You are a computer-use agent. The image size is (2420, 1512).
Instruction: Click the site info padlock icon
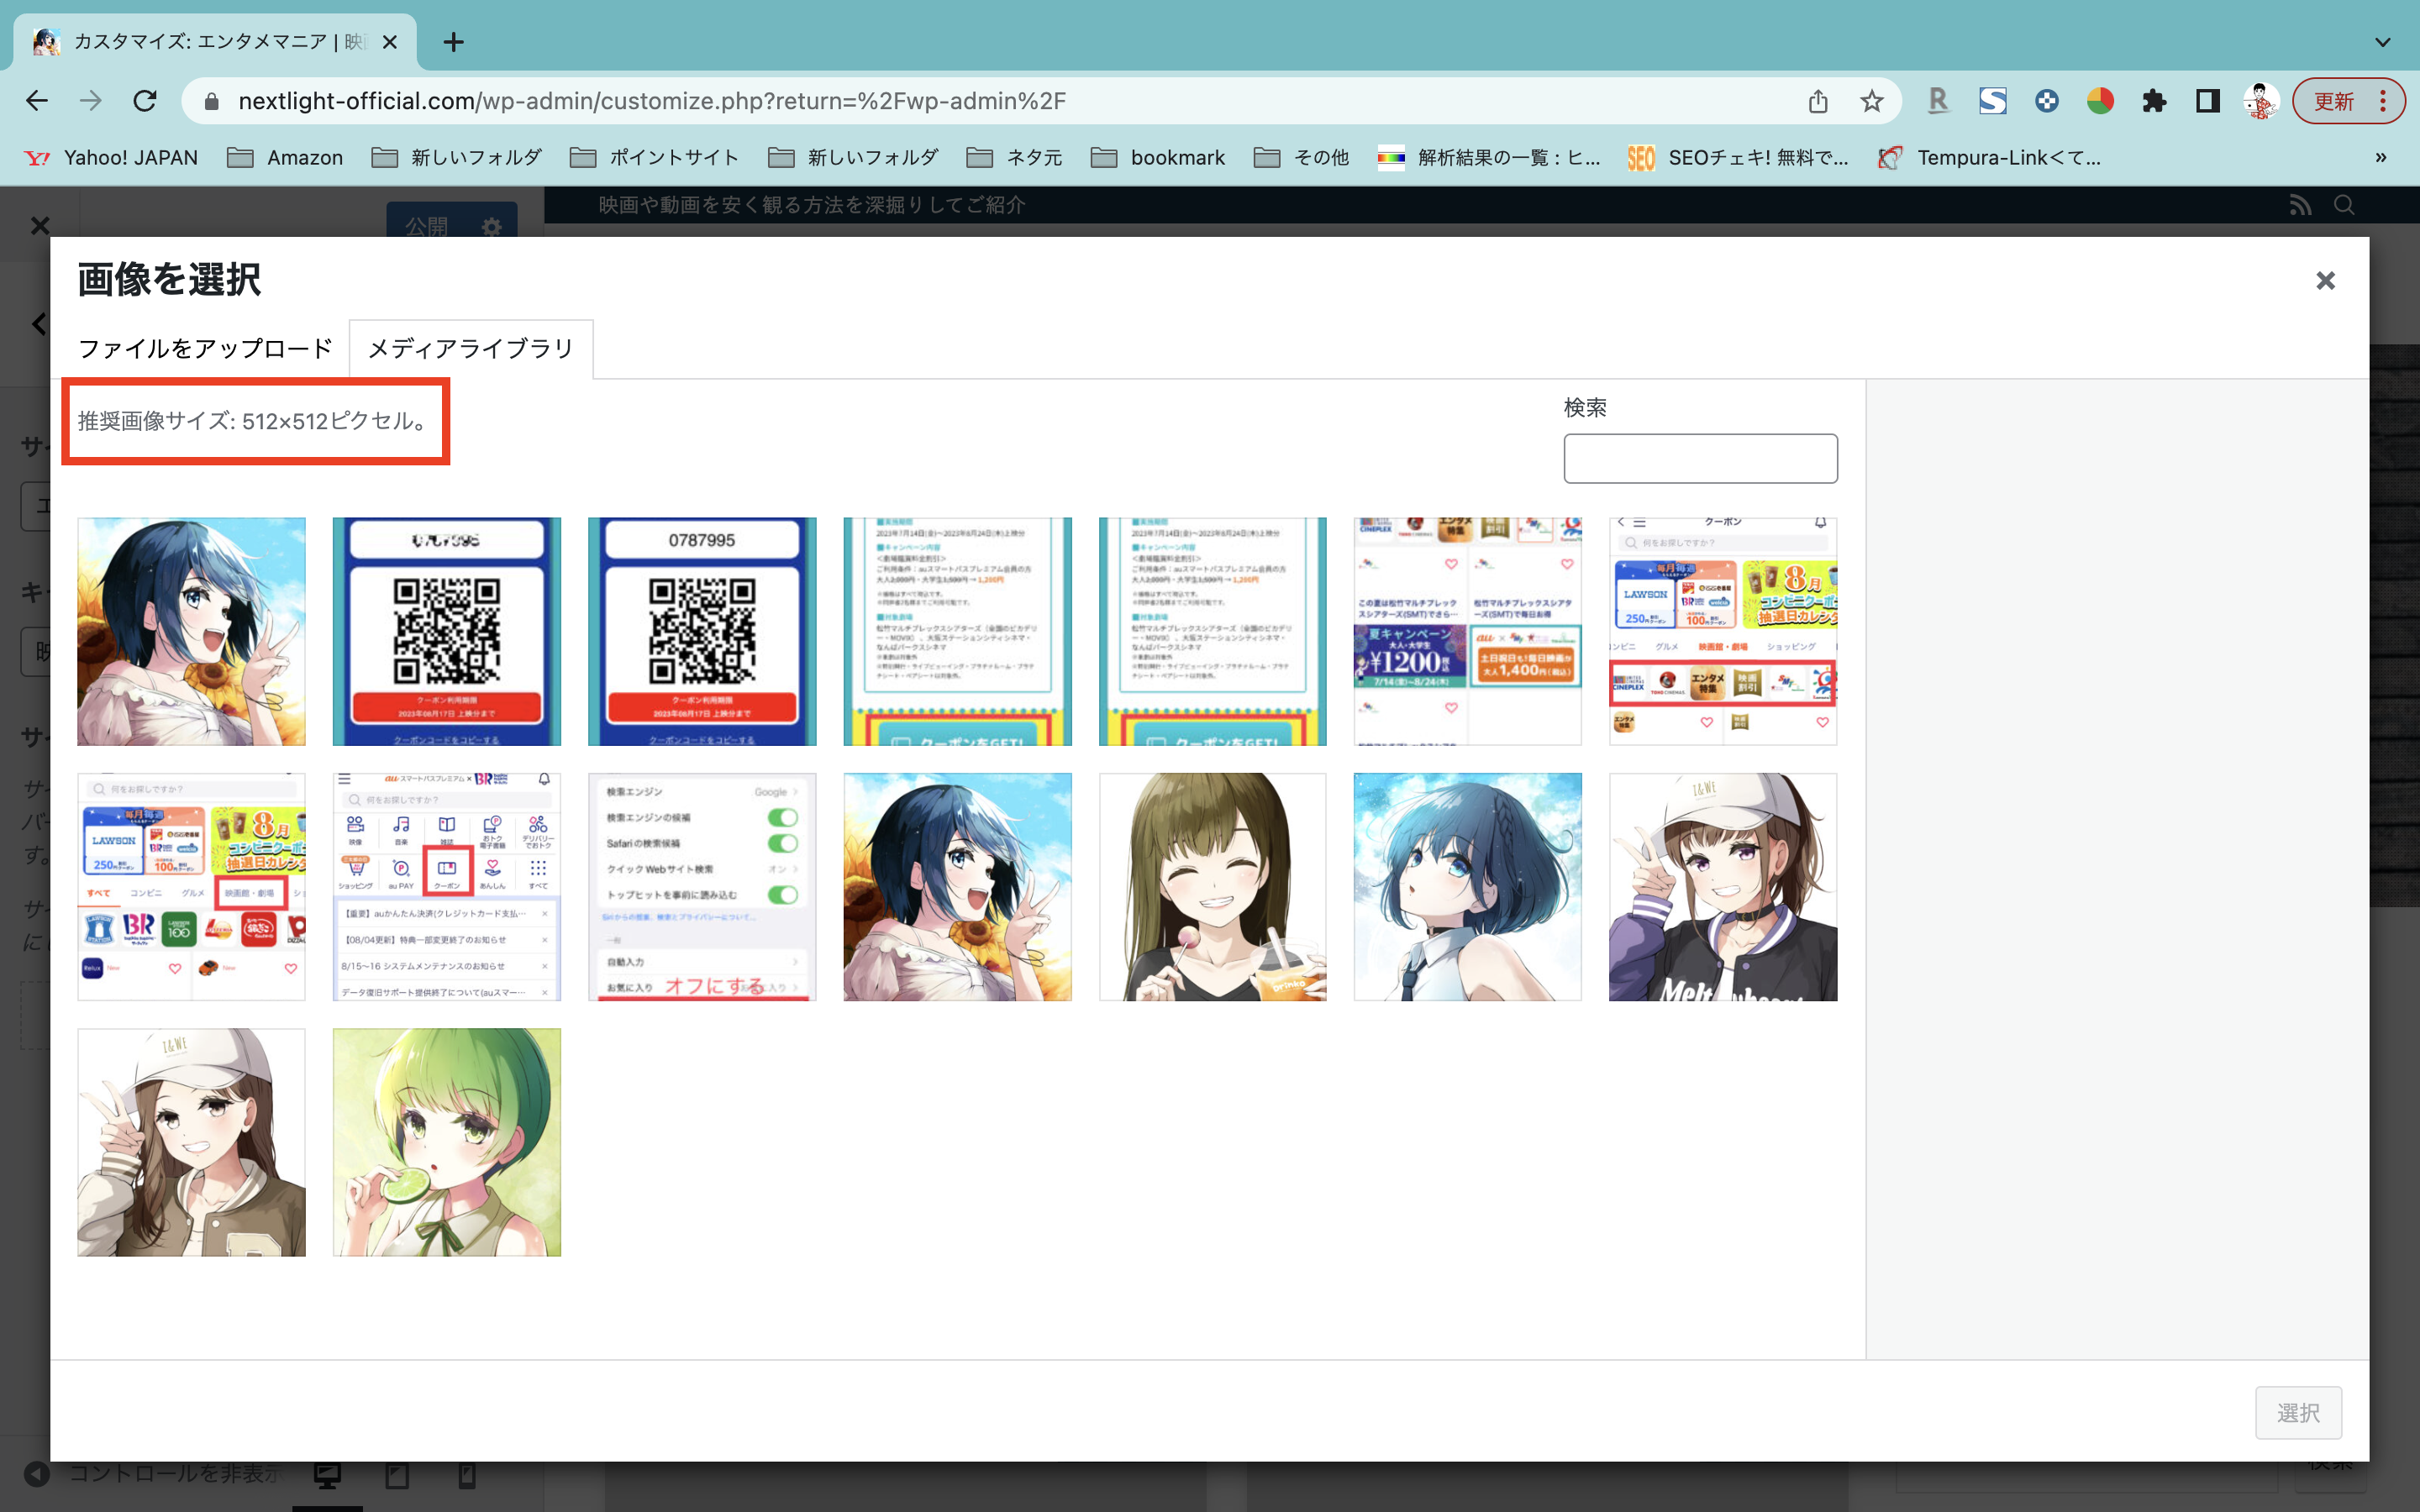211,101
